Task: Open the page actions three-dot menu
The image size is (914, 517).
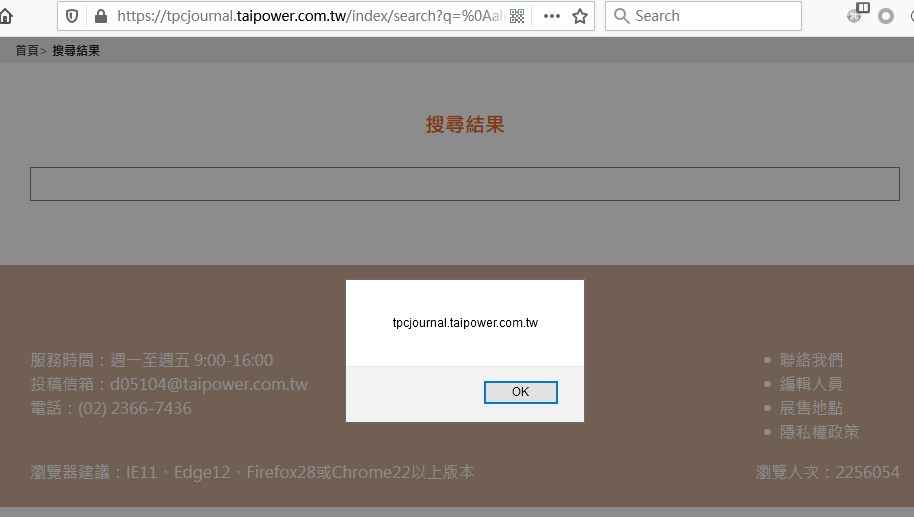Action: pos(551,16)
